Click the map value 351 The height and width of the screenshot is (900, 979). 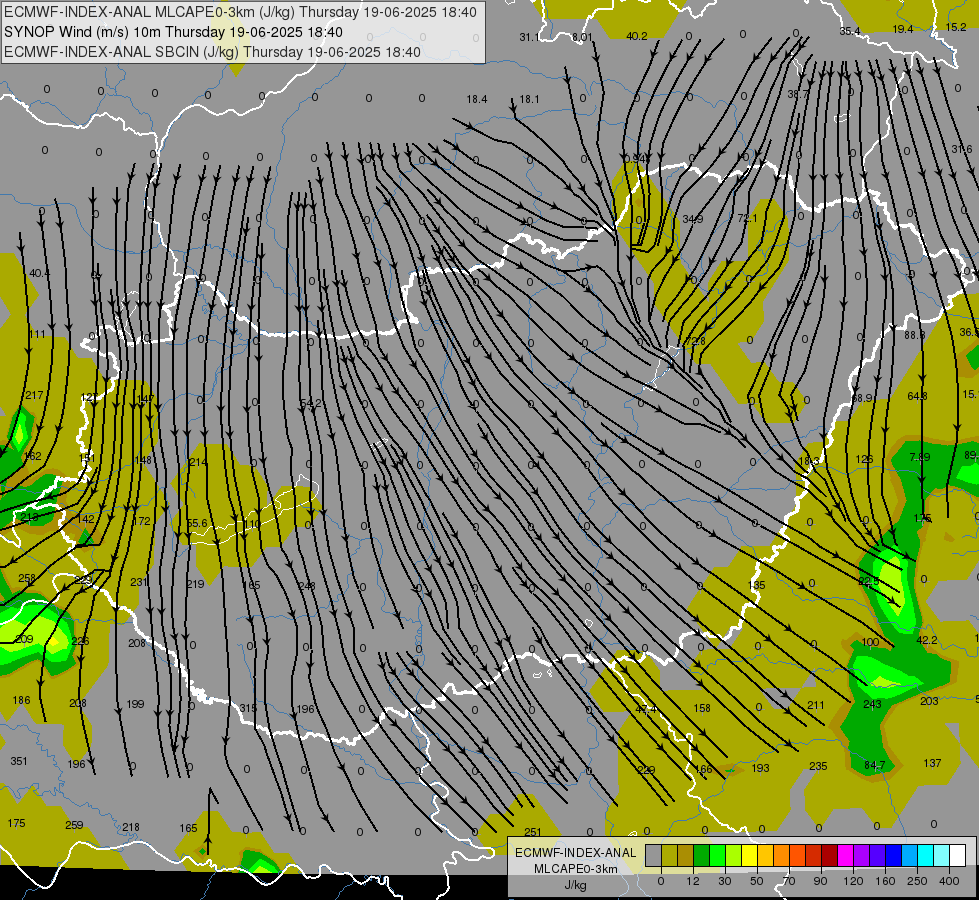(x=19, y=761)
